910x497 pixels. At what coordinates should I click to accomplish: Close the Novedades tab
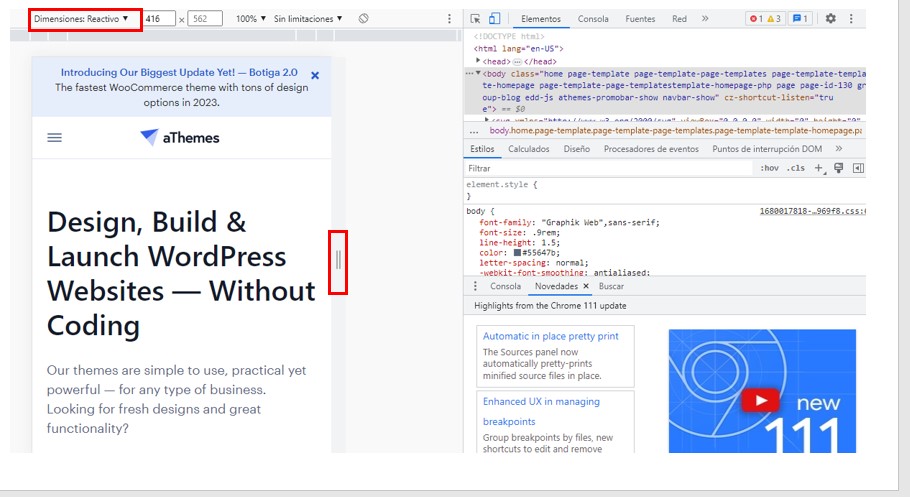tap(586, 286)
